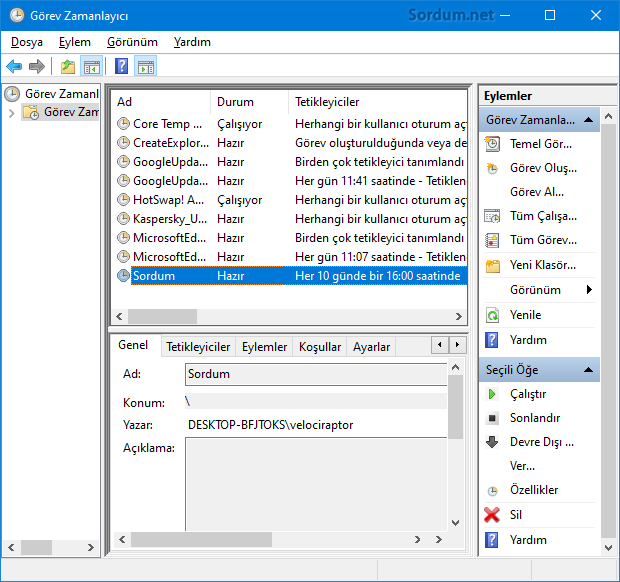
Task: Open the Görünüm submenu arrow
Action: [x=589, y=290]
